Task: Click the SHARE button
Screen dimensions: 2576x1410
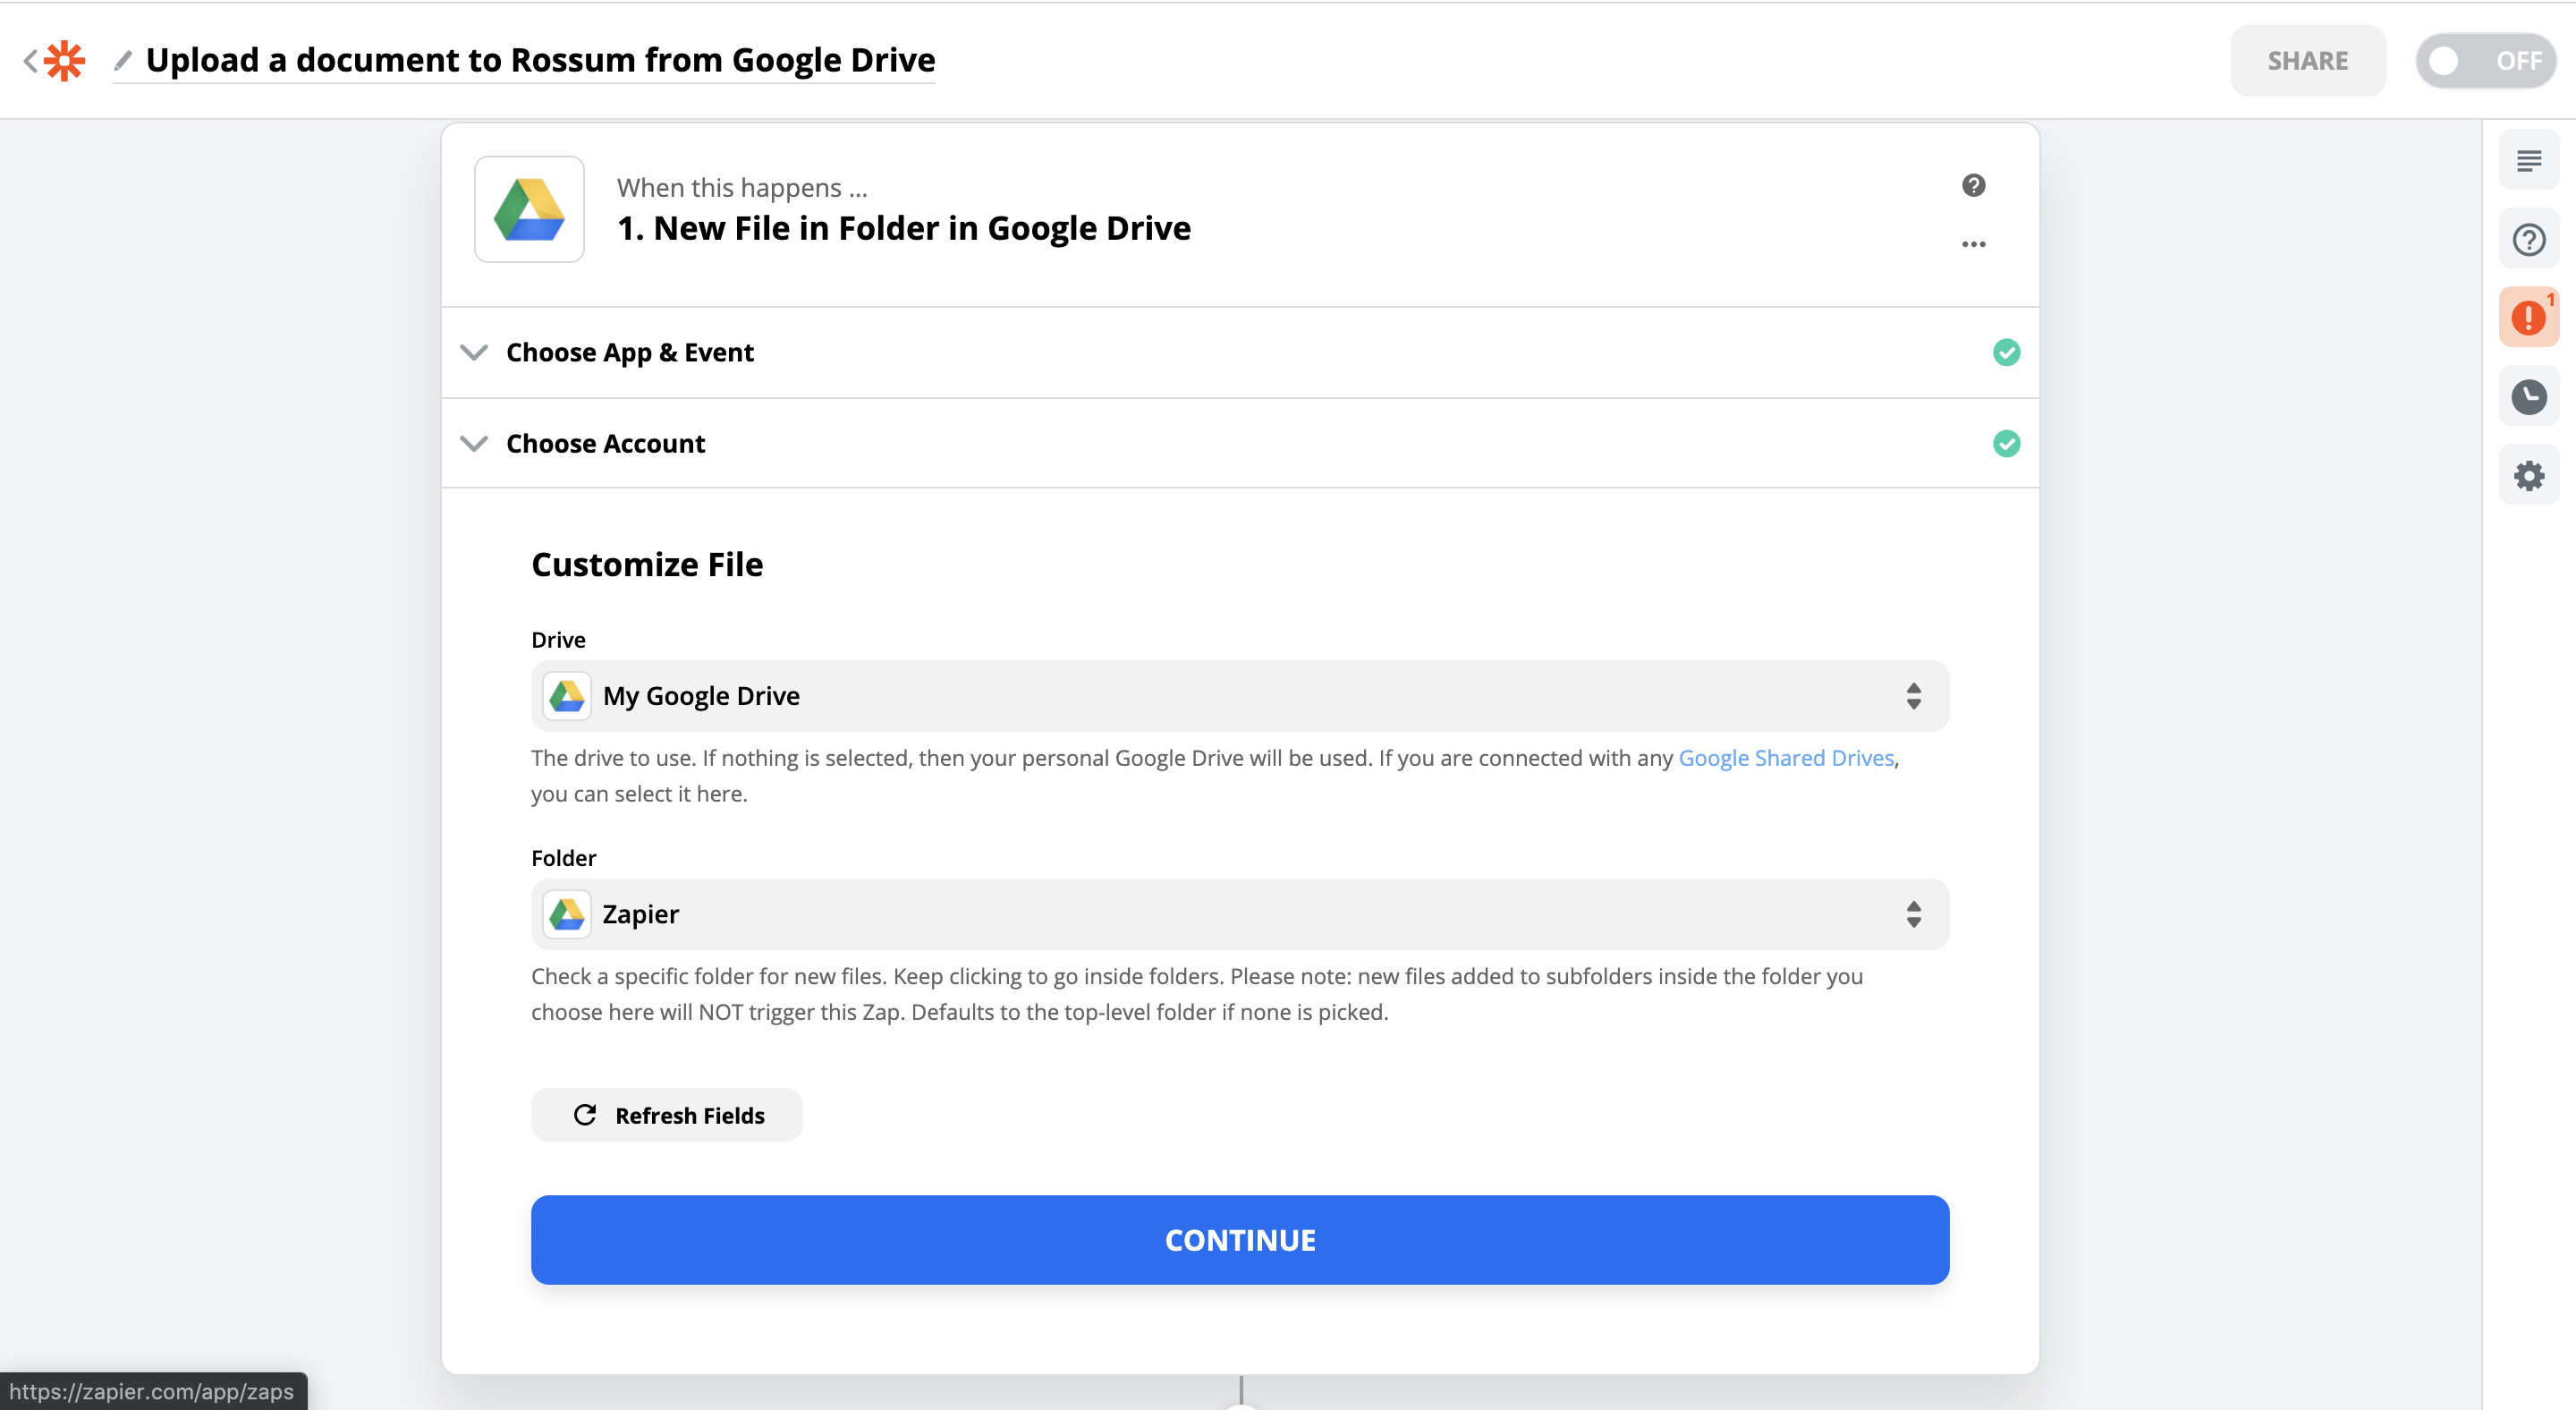Action: (2307, 61)
